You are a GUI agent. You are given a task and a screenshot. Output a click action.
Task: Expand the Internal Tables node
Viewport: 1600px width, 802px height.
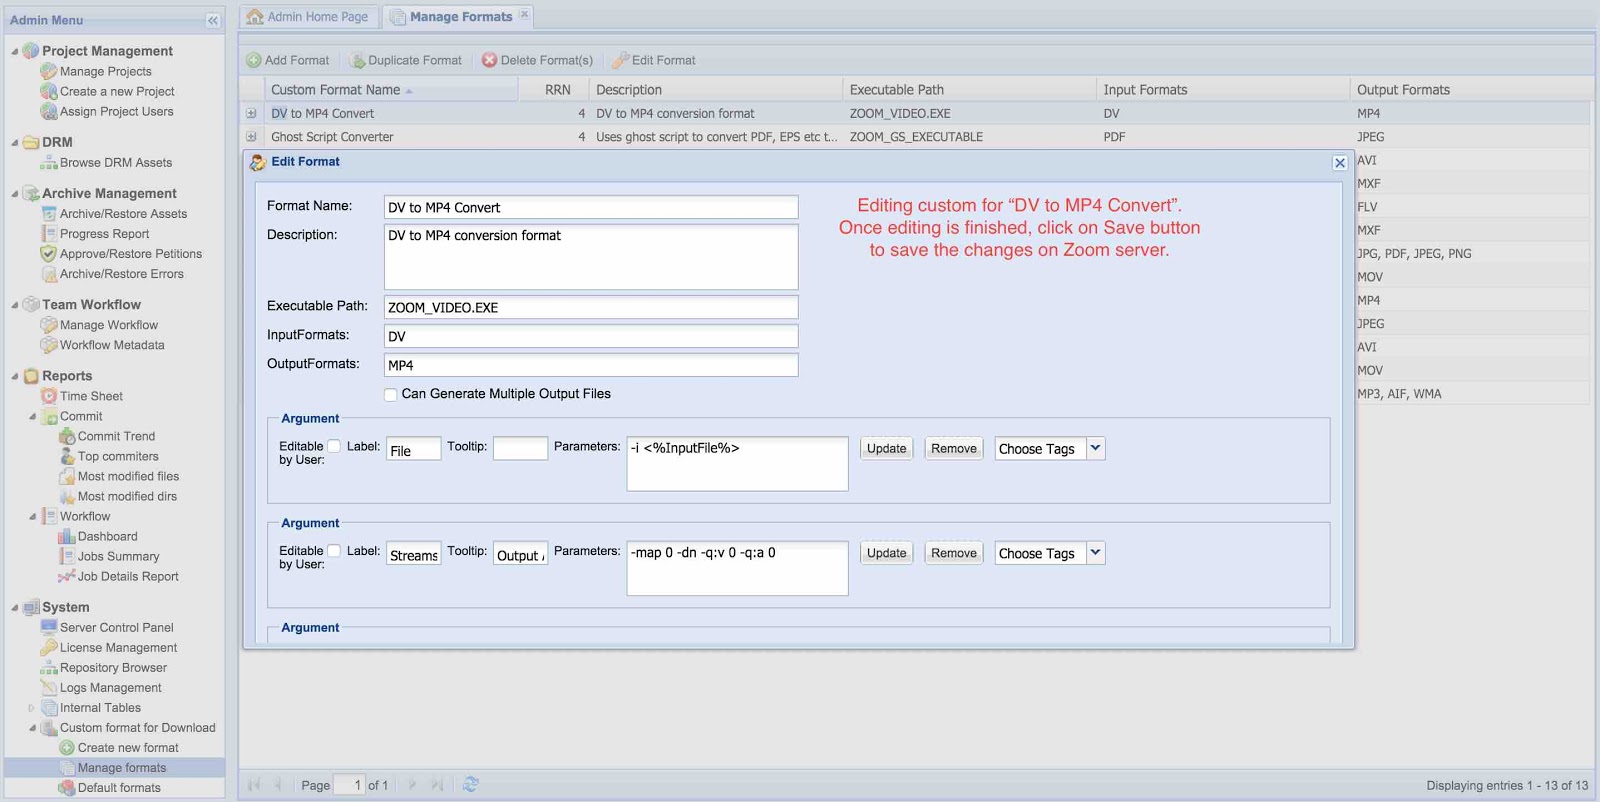pyautogui.click(x=32, y=707)
